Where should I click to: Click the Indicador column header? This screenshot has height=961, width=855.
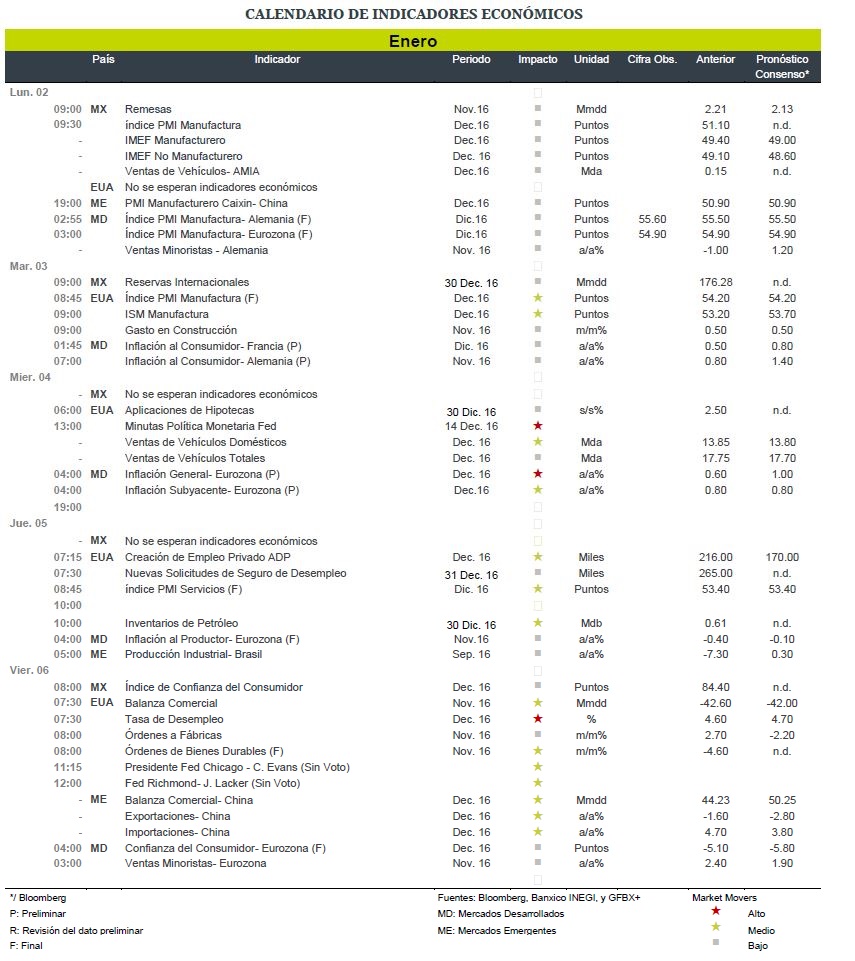pos(277,60)
